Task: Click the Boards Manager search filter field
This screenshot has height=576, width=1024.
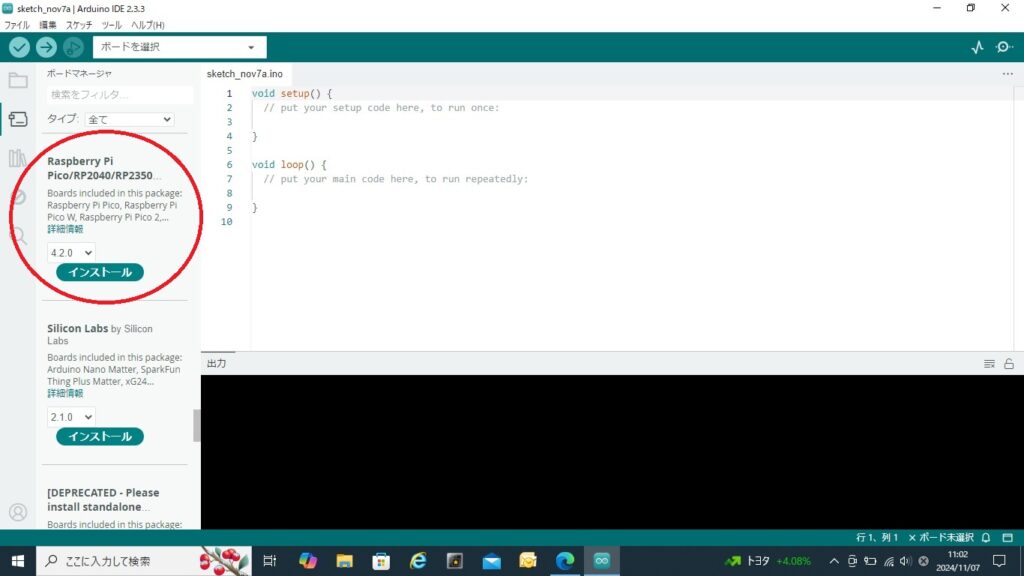Action: click(120, 95)
